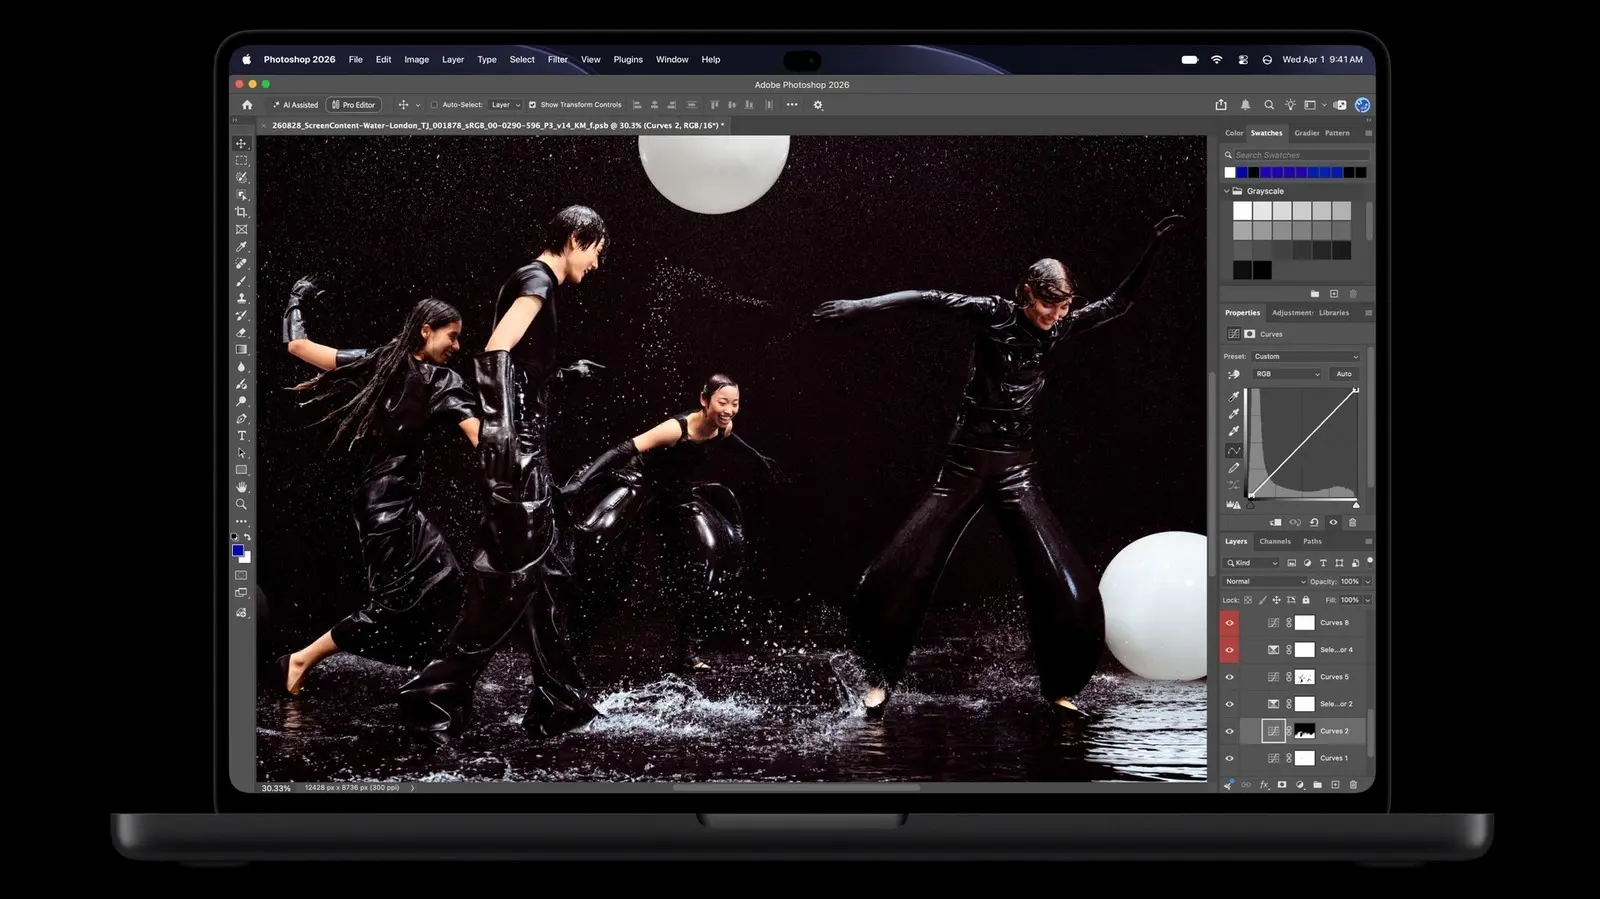Hide the Curves 8 layer

click(1230, 623)
